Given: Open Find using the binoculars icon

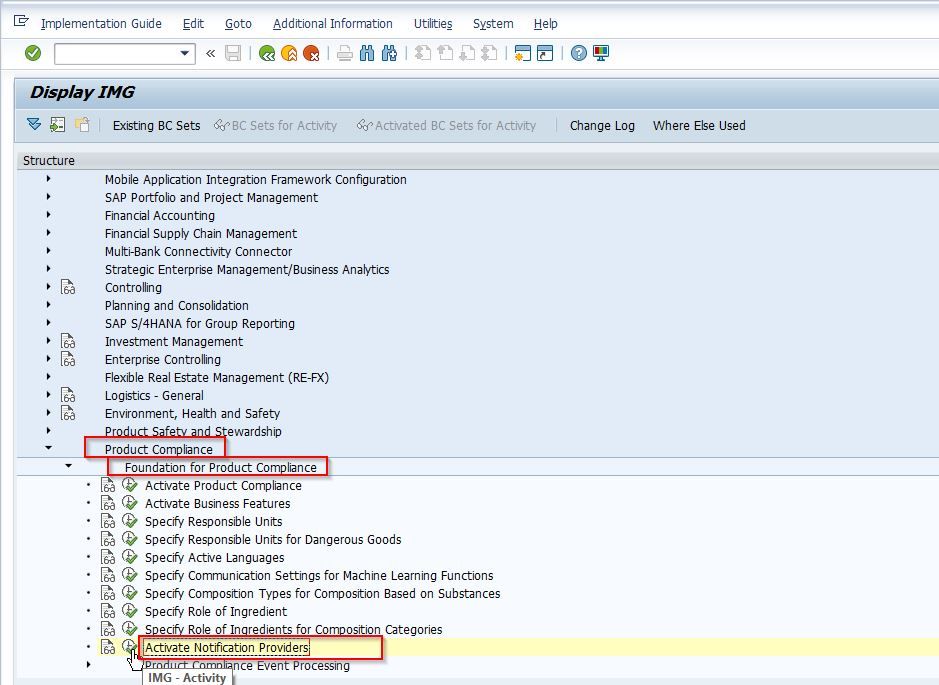Looking at the screenshot, I should [x=367, y=54].
